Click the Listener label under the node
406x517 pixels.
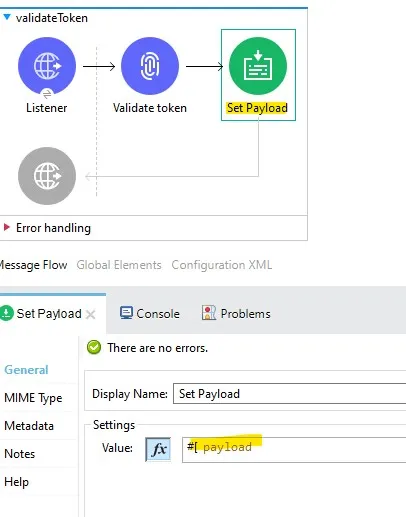tap(47, 108)
